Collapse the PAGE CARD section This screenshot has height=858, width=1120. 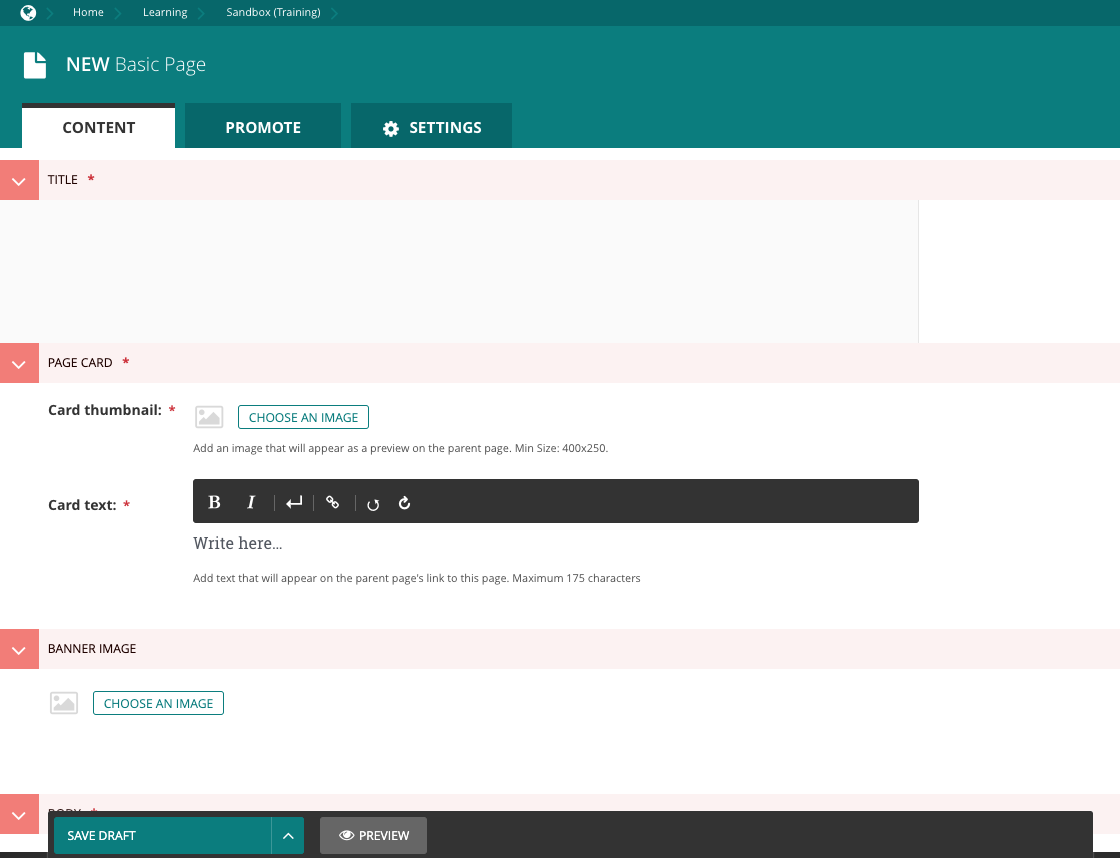[x=19, y=363]
